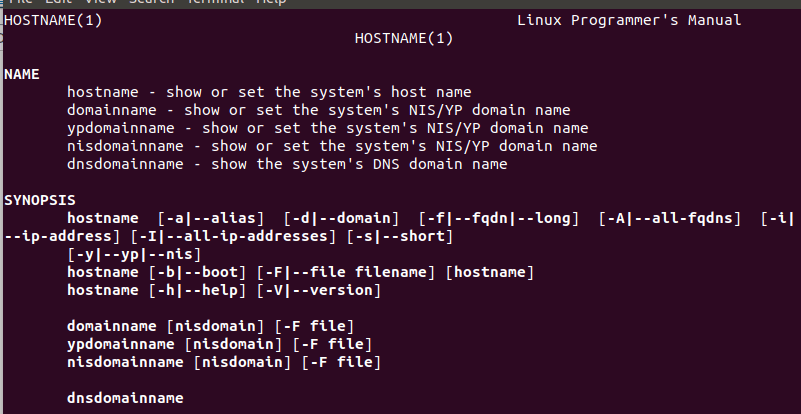Image resolution: width=801 pixels, height=414 pixels.
Task: Click the [-F|--file filename] option text
Action: pos(346,272)
